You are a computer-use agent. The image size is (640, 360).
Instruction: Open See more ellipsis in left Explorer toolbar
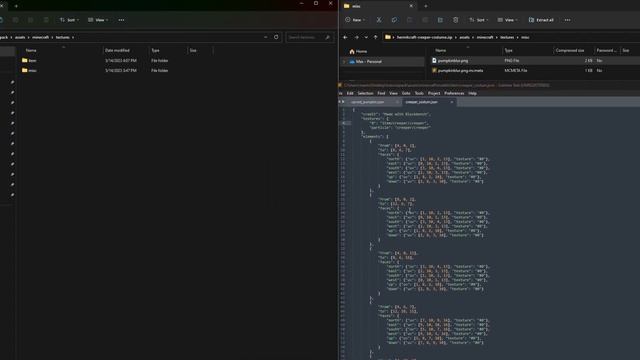[121, 20]
